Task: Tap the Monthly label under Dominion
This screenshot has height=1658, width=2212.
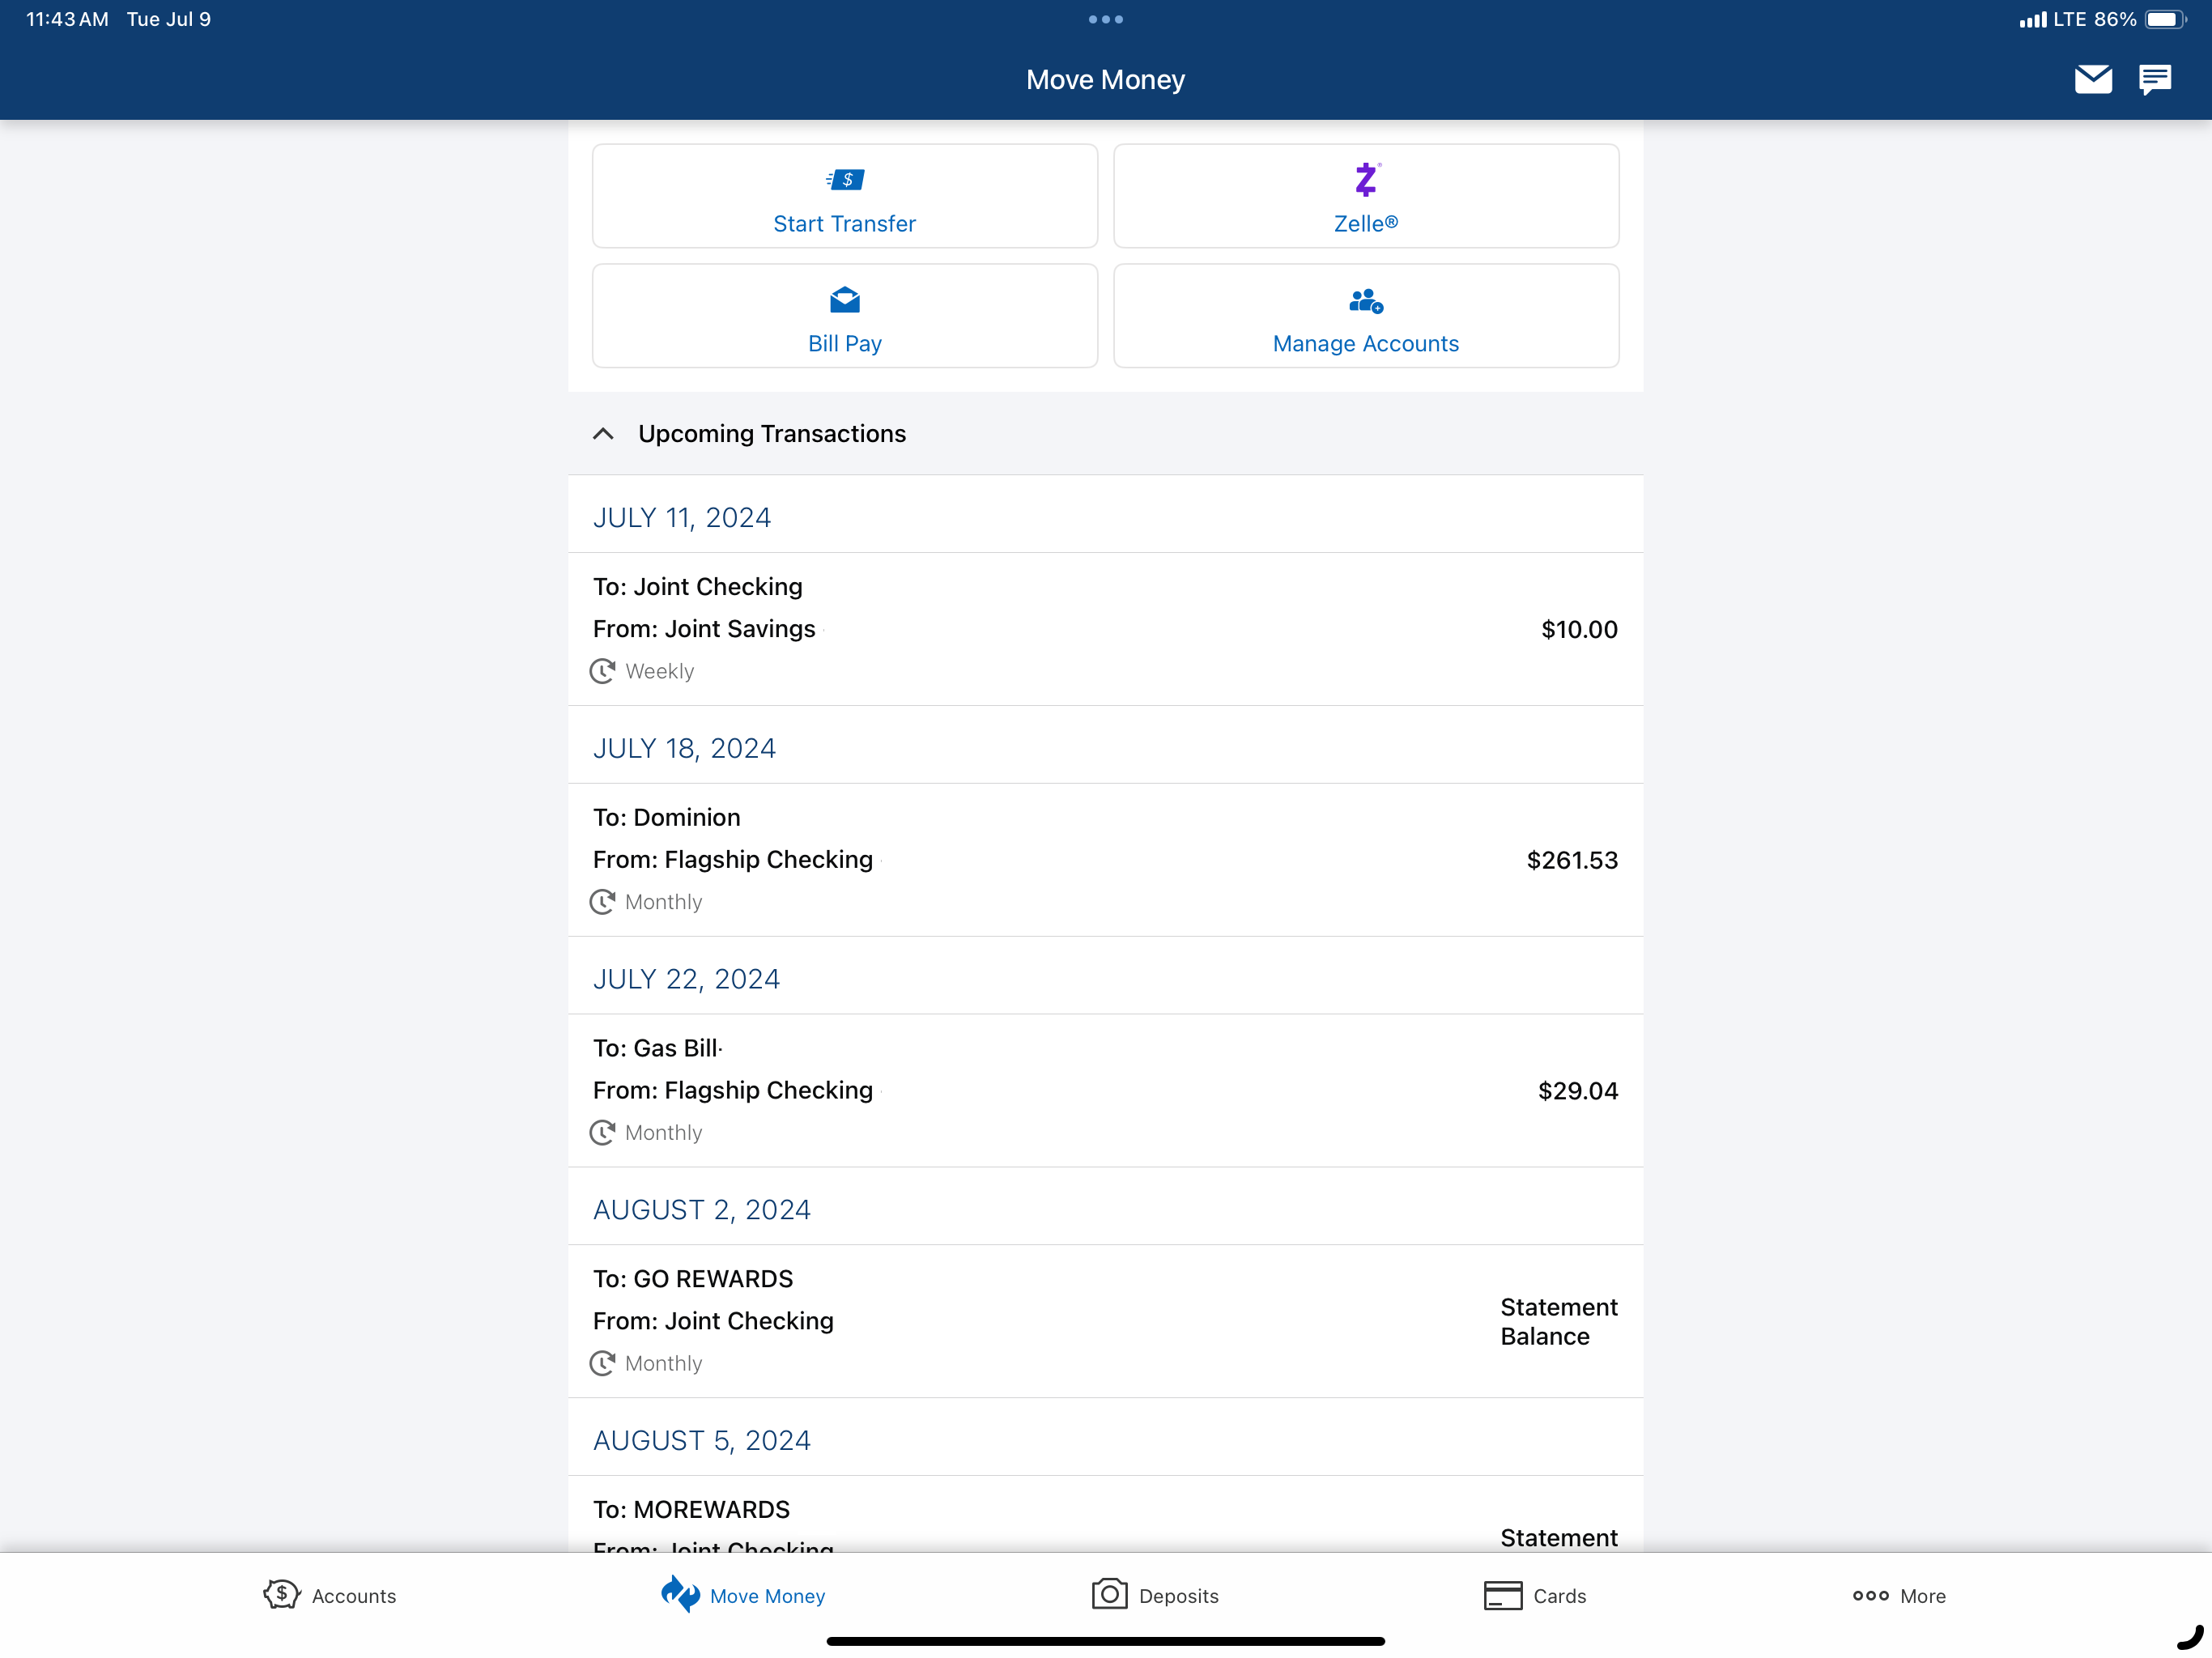Action: pos(664,903)
